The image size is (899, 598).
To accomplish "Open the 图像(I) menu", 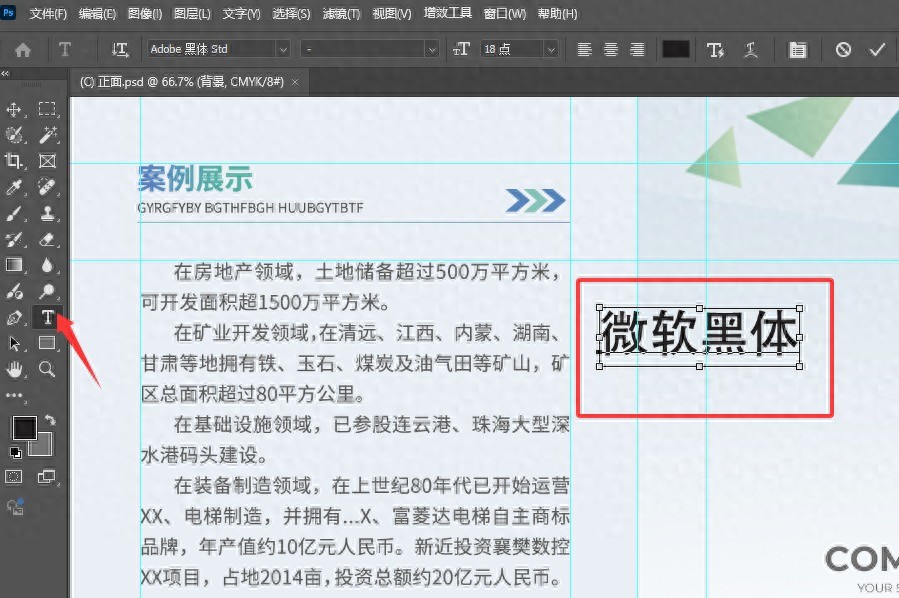I will coord(145,14).
